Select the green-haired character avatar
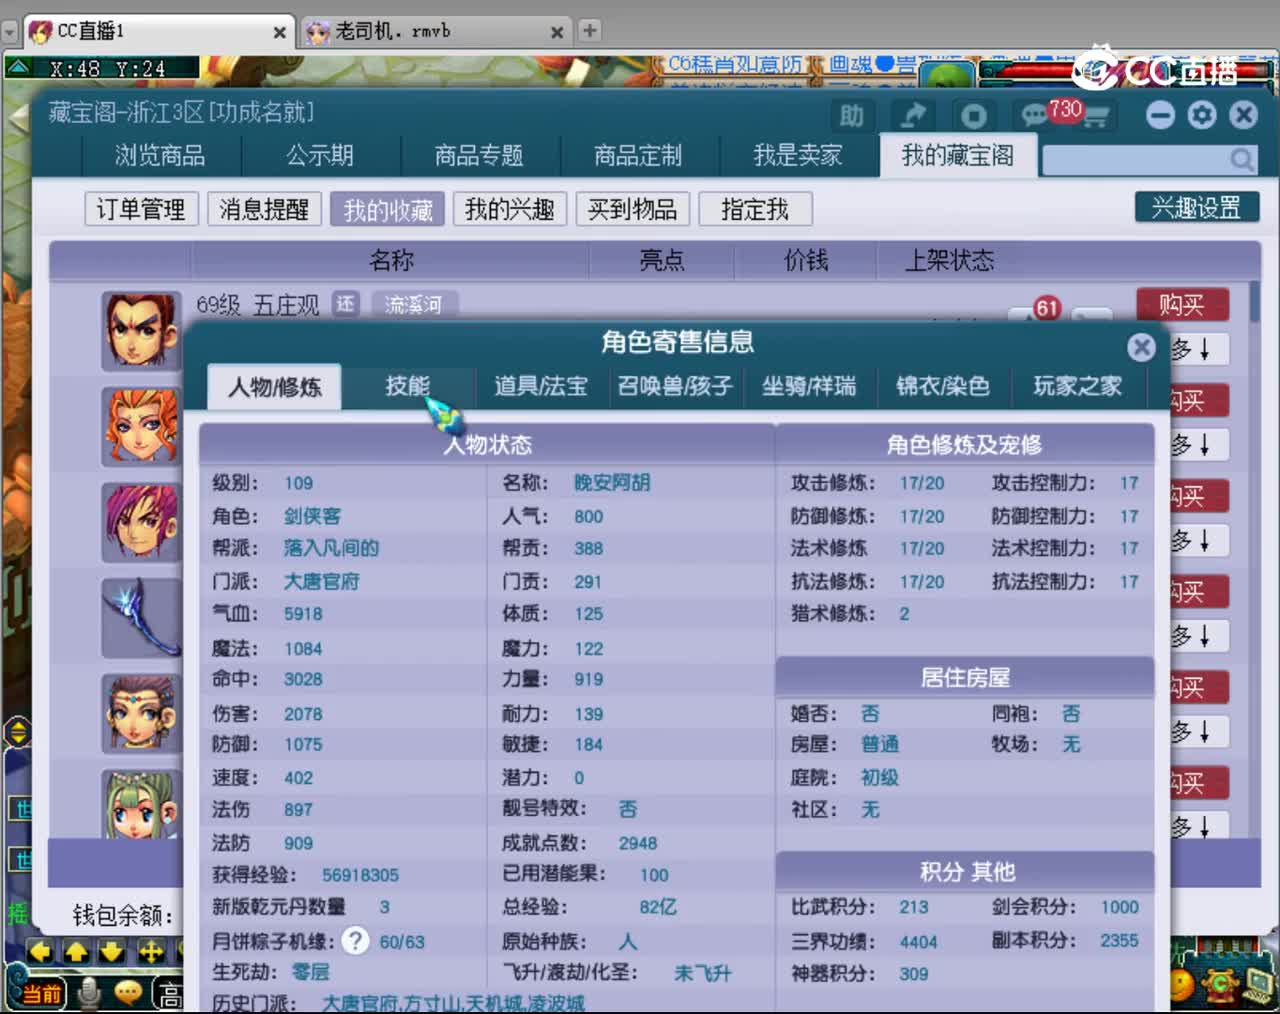This screenshot has width=1280, height=1014. click(x=141, y=803)
